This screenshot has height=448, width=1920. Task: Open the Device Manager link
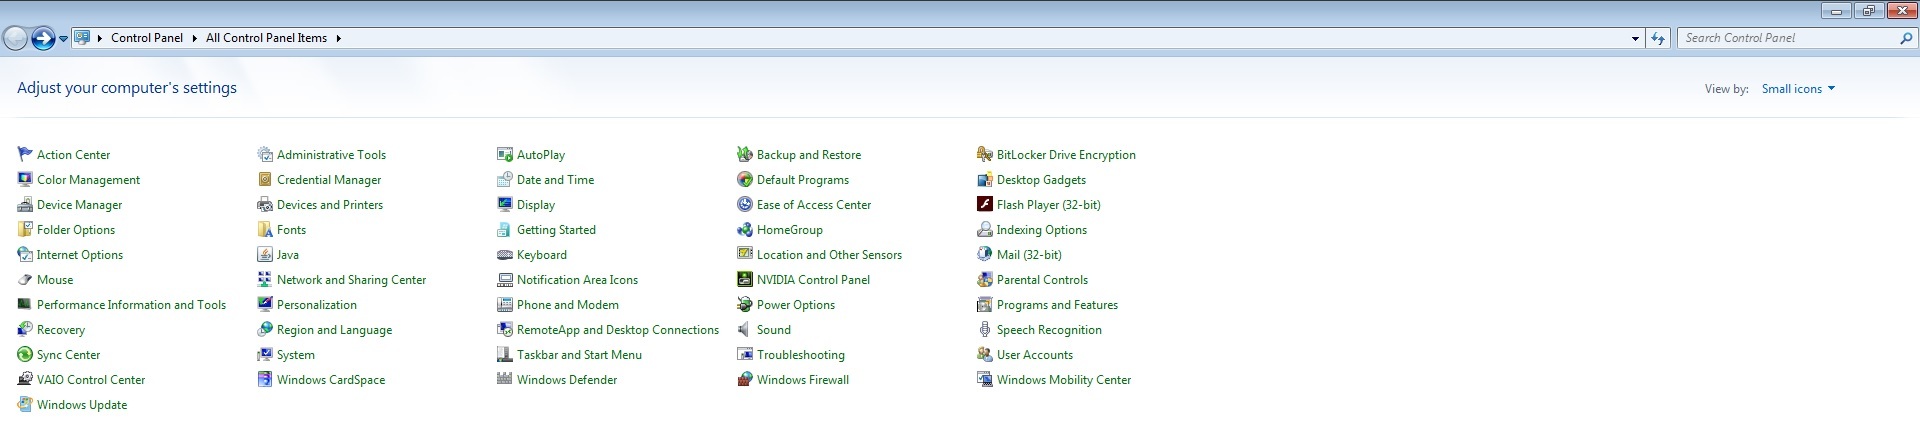(x=79, y=205)
